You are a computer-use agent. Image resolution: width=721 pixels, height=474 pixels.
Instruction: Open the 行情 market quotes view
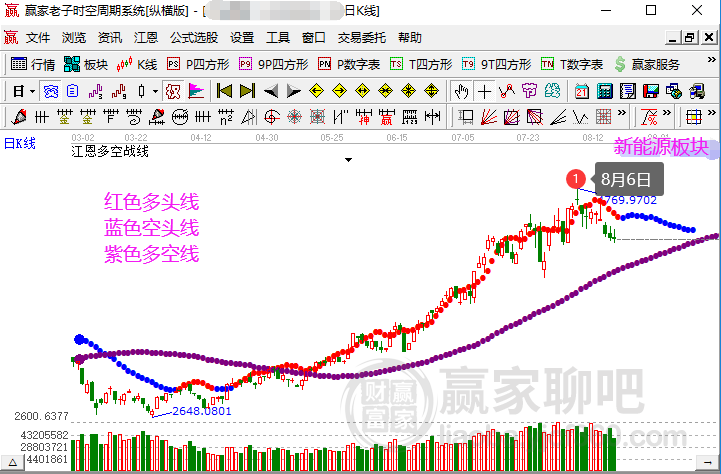tap(33, 64)
